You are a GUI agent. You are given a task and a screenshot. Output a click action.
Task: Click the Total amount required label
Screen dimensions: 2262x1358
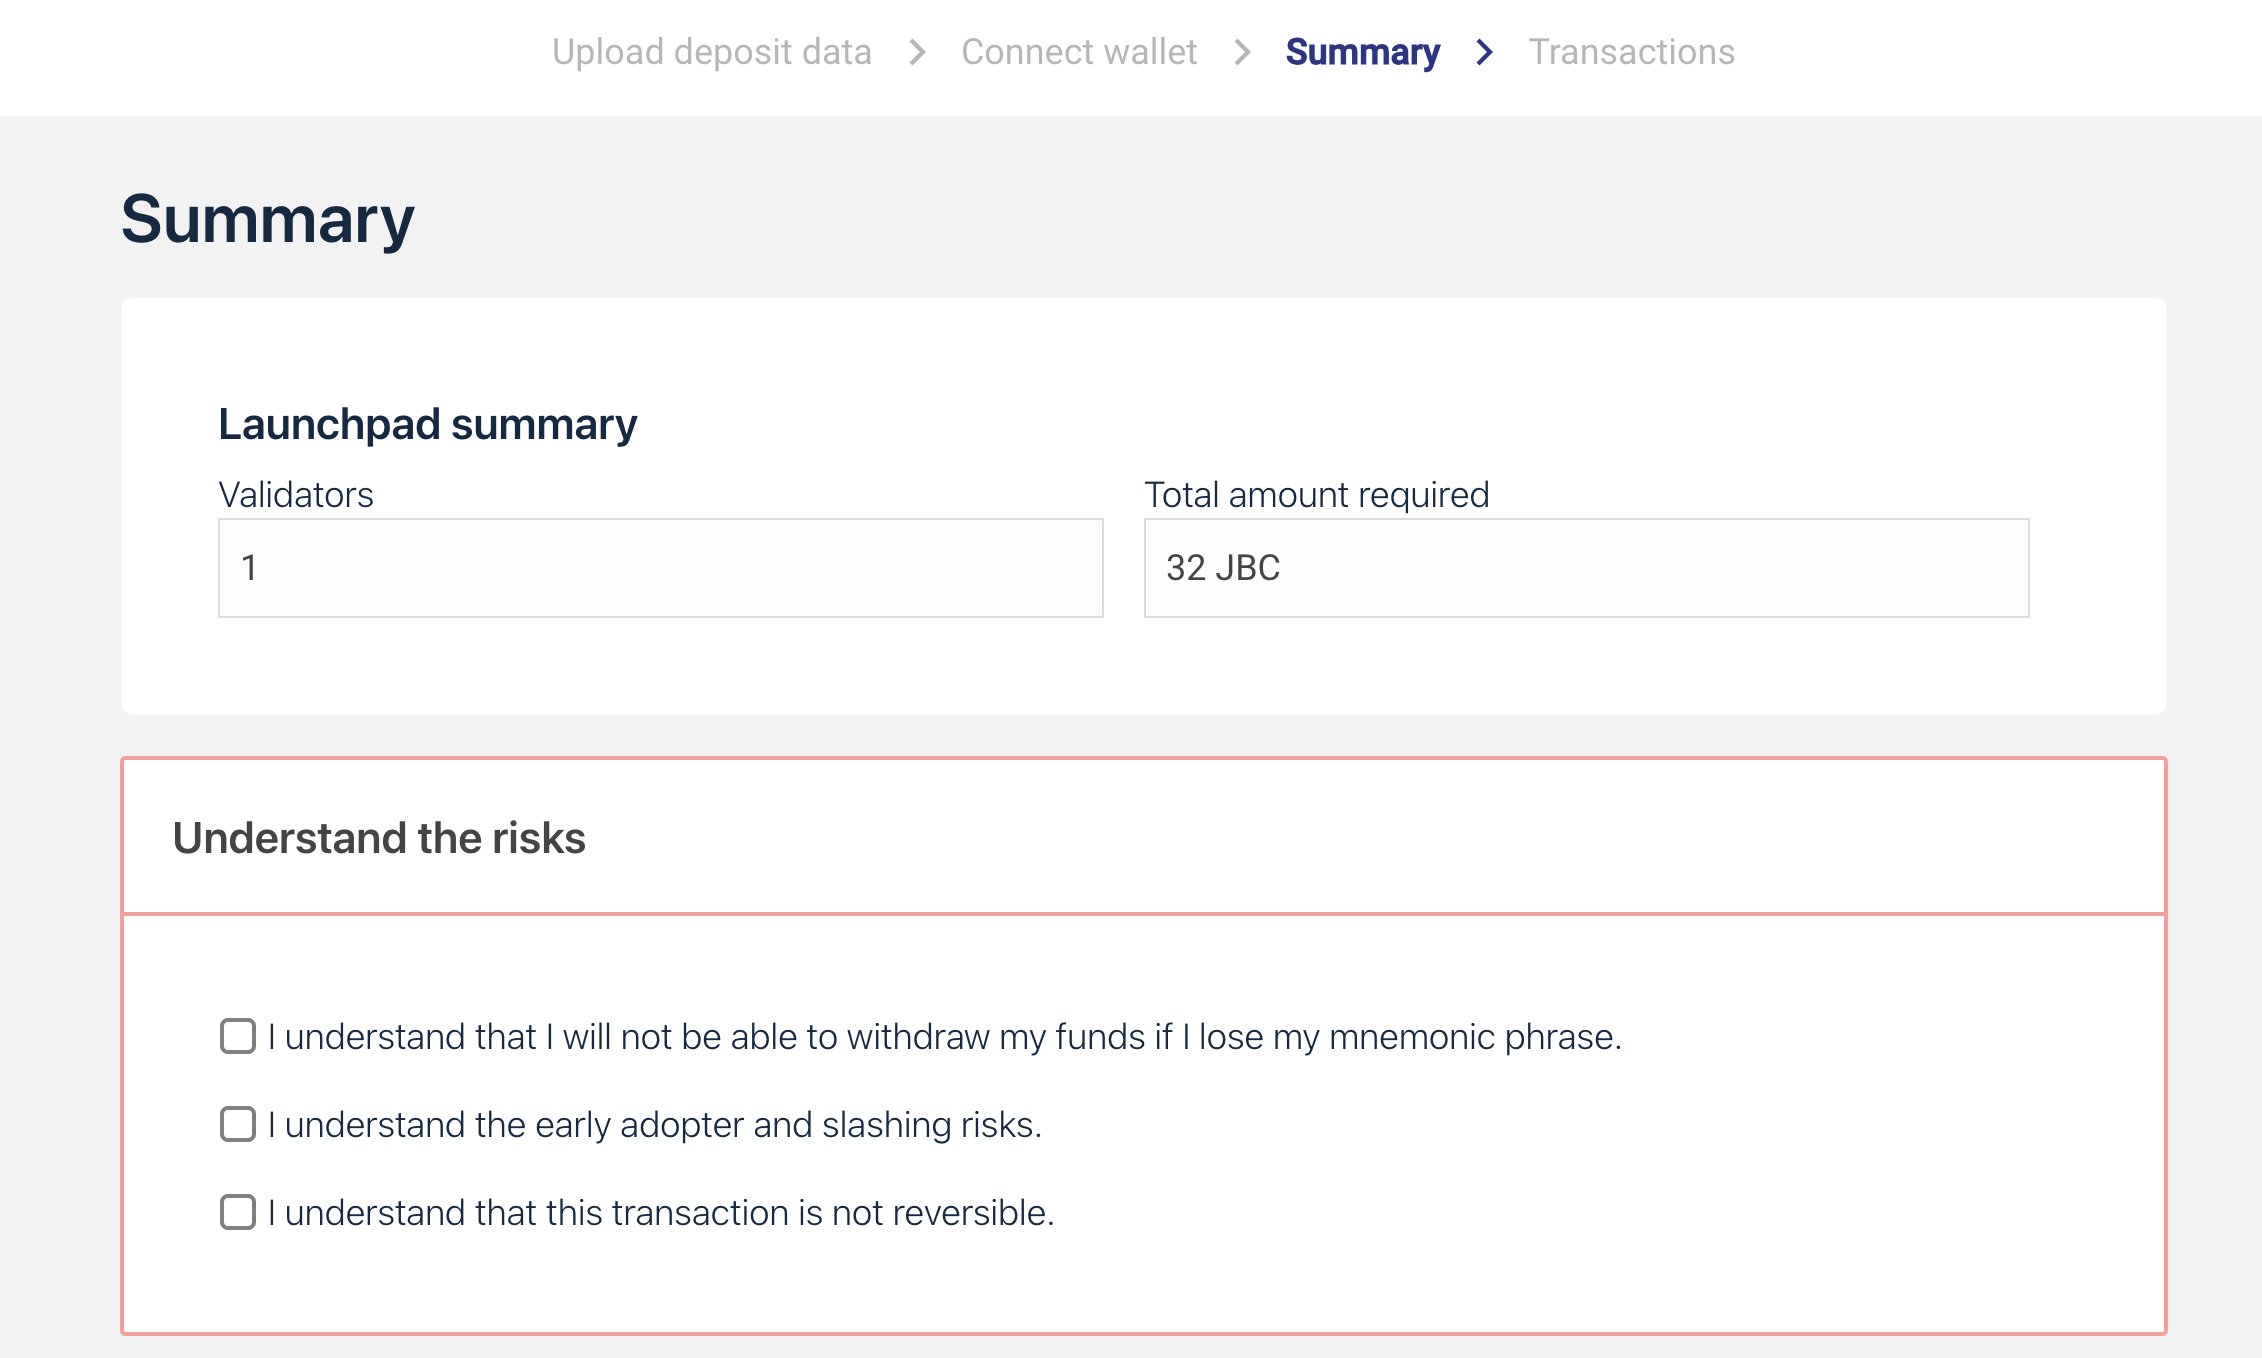[1316, 495]
